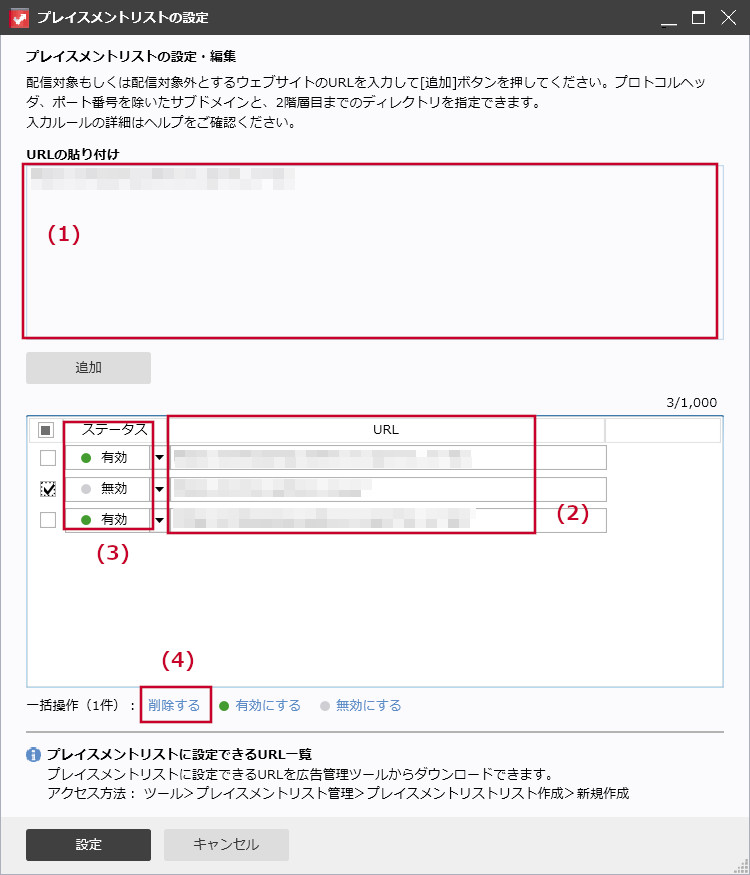Tick the third row's checkbox

(x=48, y=520)
